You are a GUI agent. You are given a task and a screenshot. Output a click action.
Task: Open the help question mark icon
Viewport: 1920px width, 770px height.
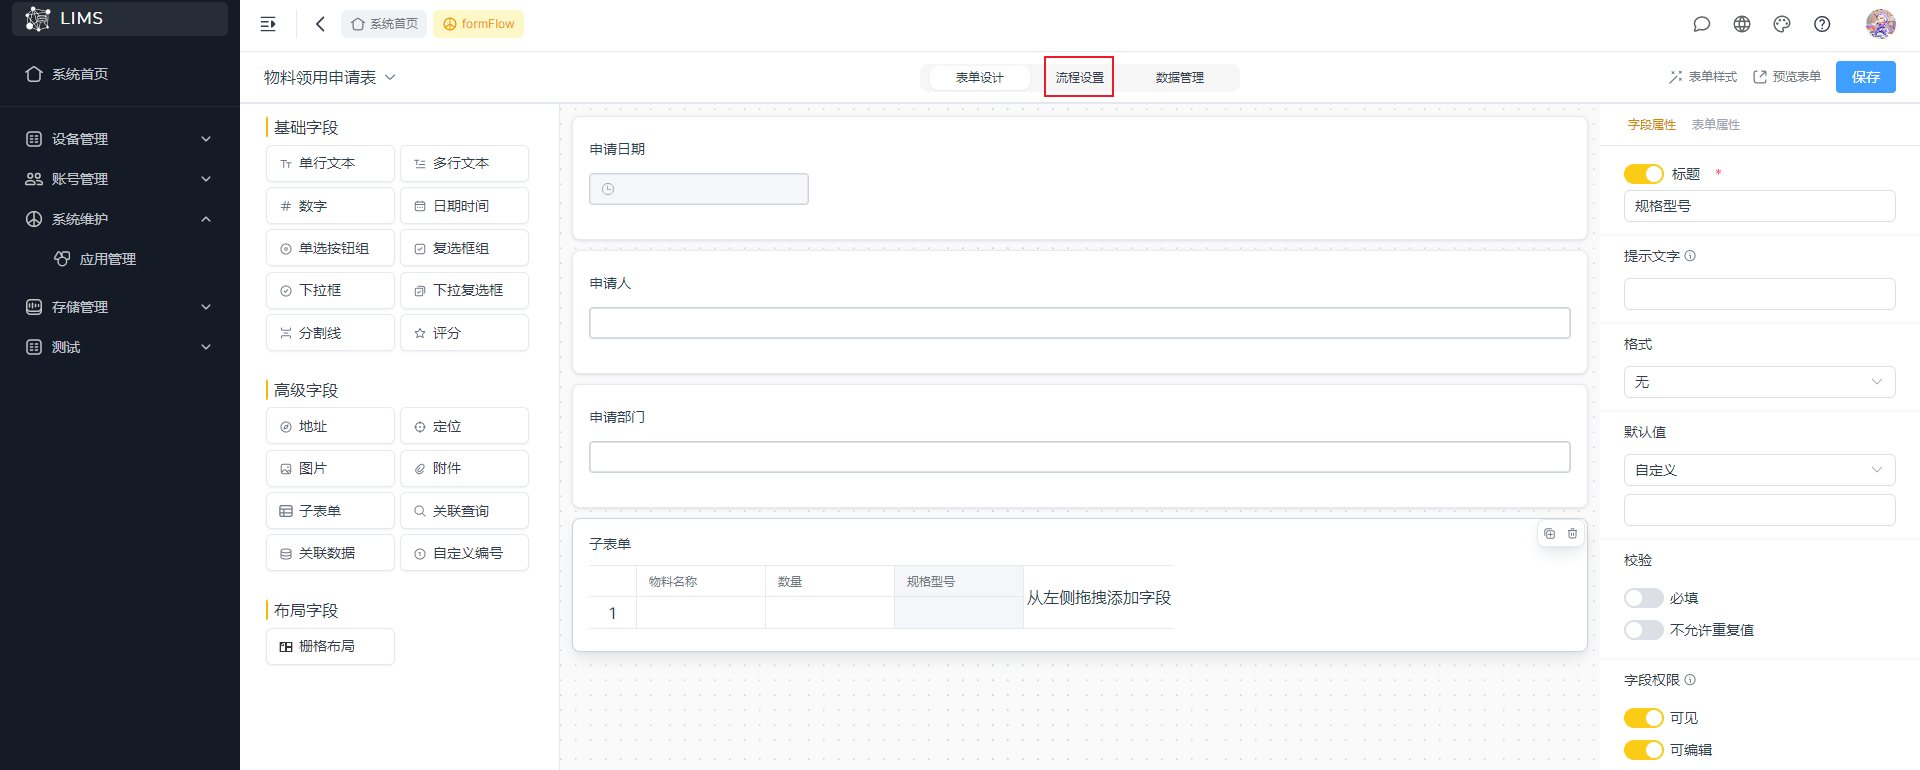1822,24
